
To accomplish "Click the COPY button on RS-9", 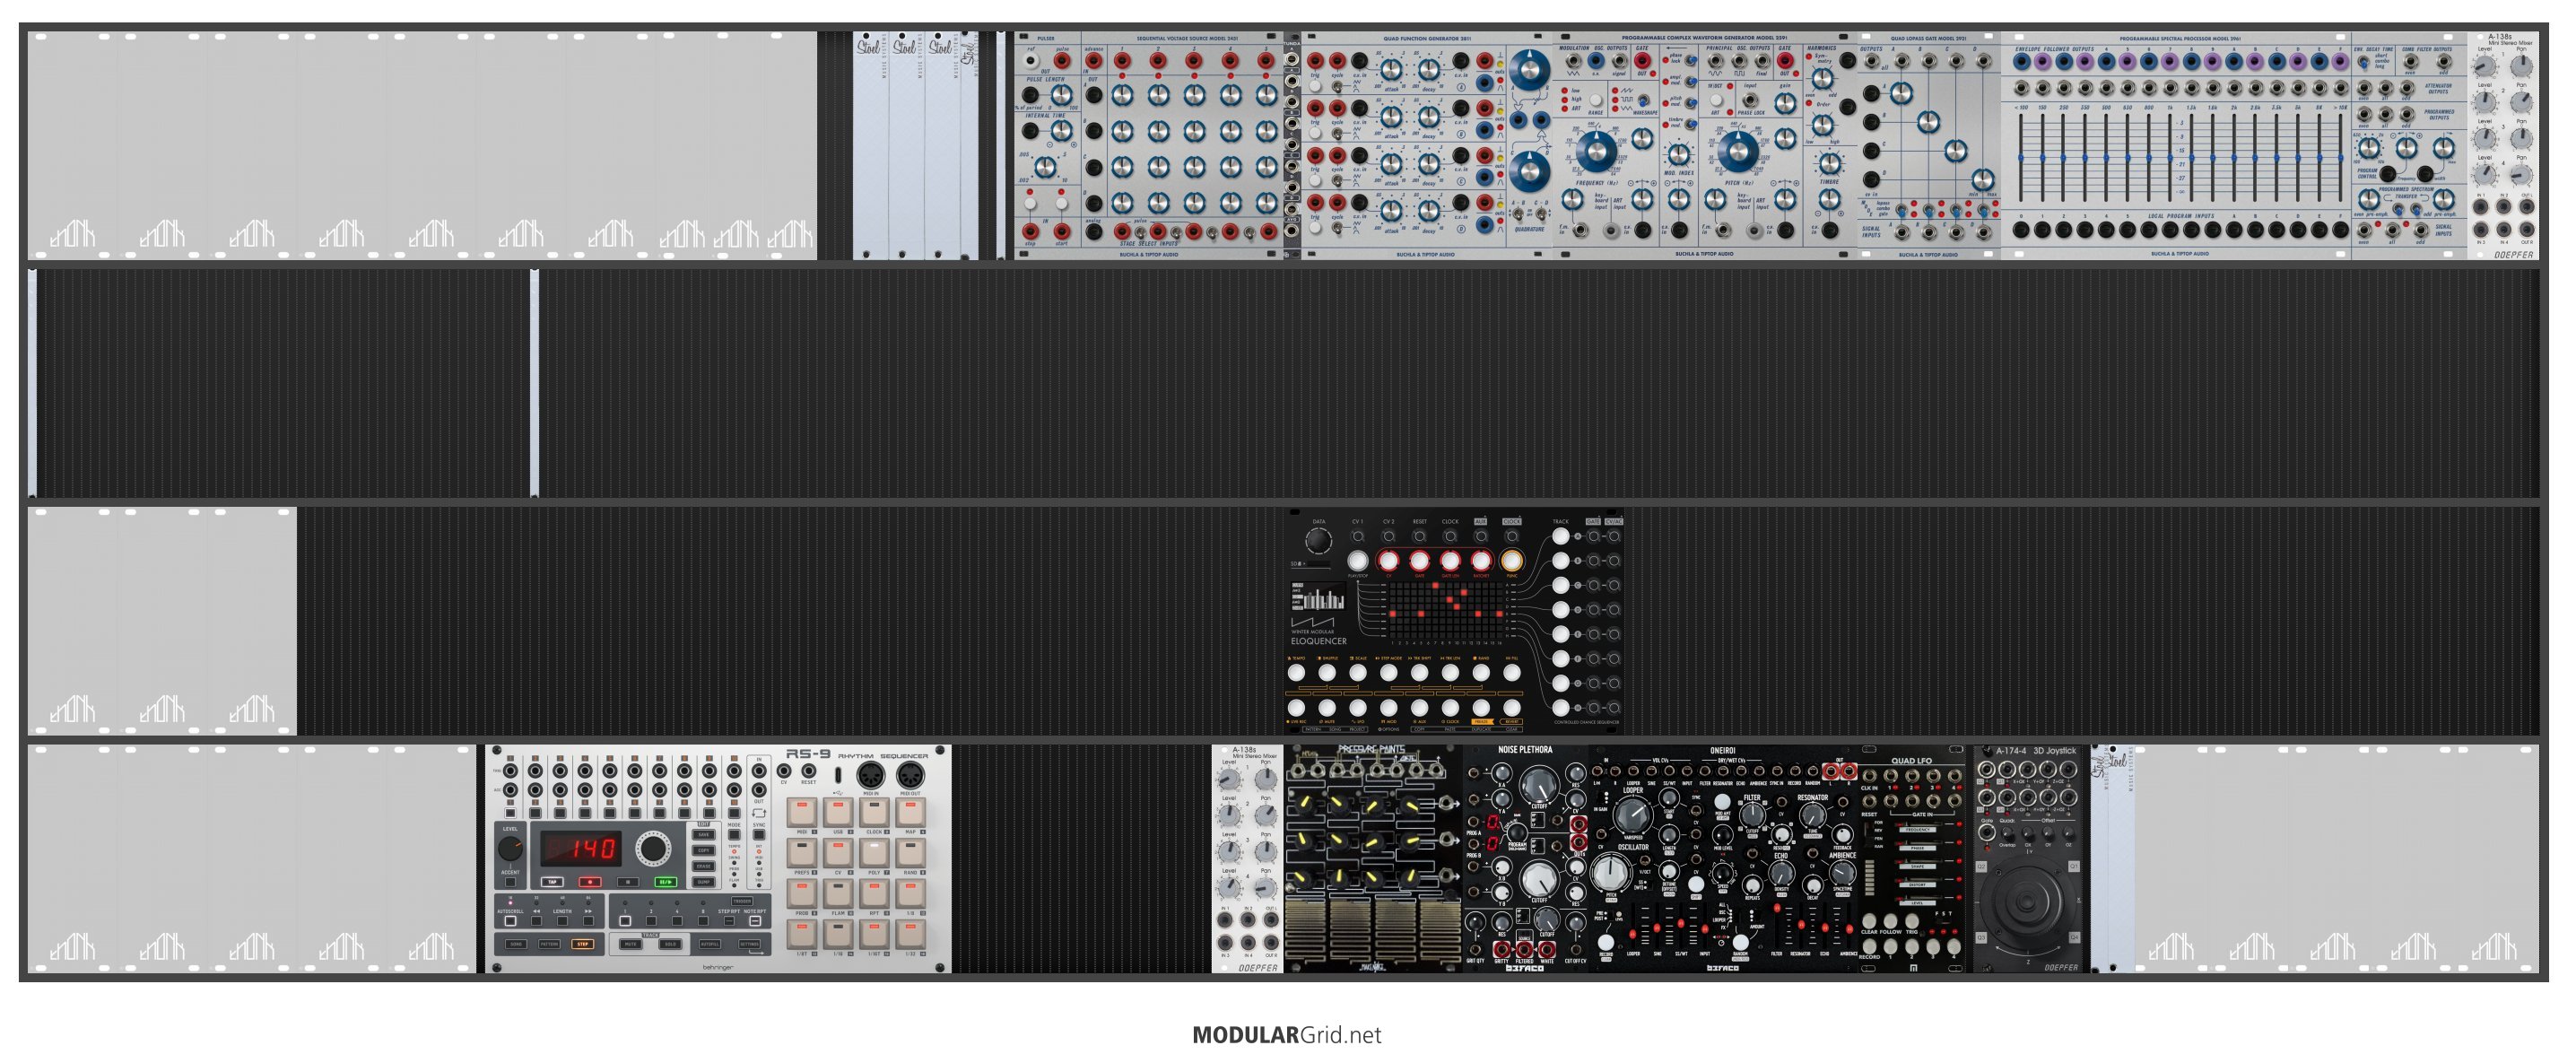I will [x=704, y=850].
